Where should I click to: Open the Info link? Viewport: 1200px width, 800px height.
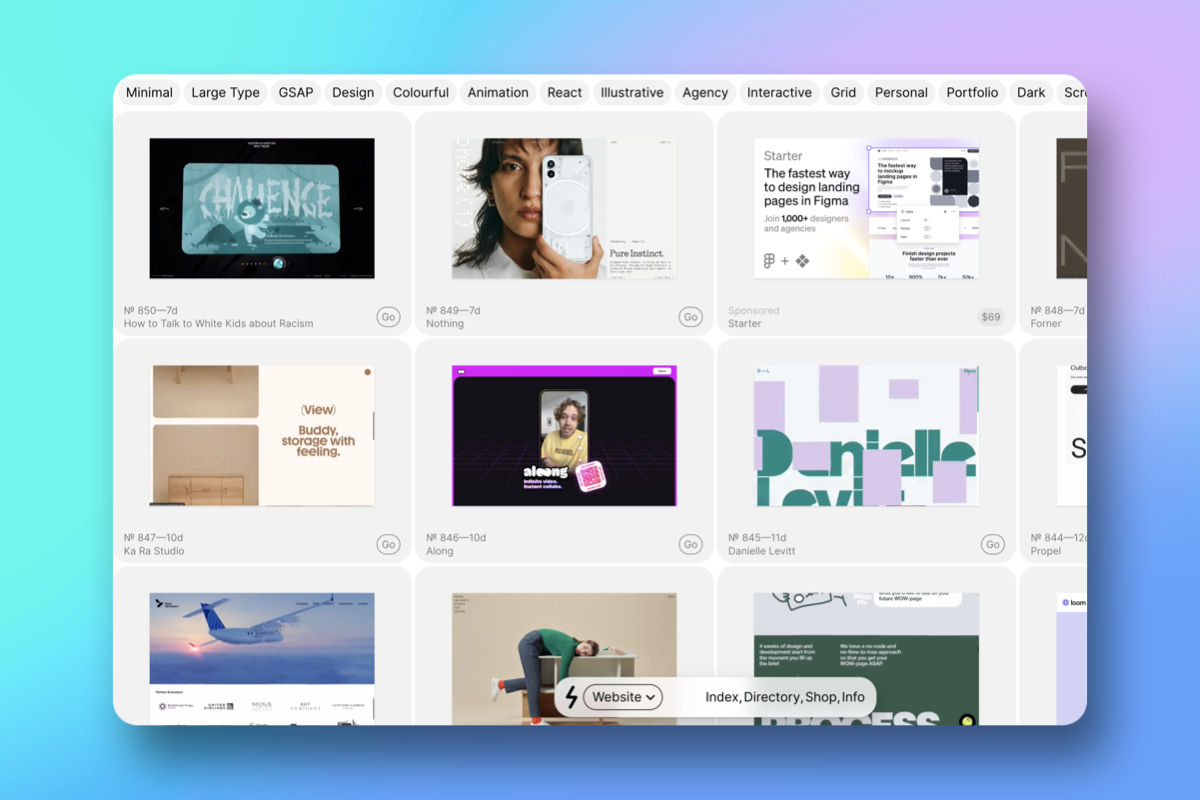click(853, 697)
